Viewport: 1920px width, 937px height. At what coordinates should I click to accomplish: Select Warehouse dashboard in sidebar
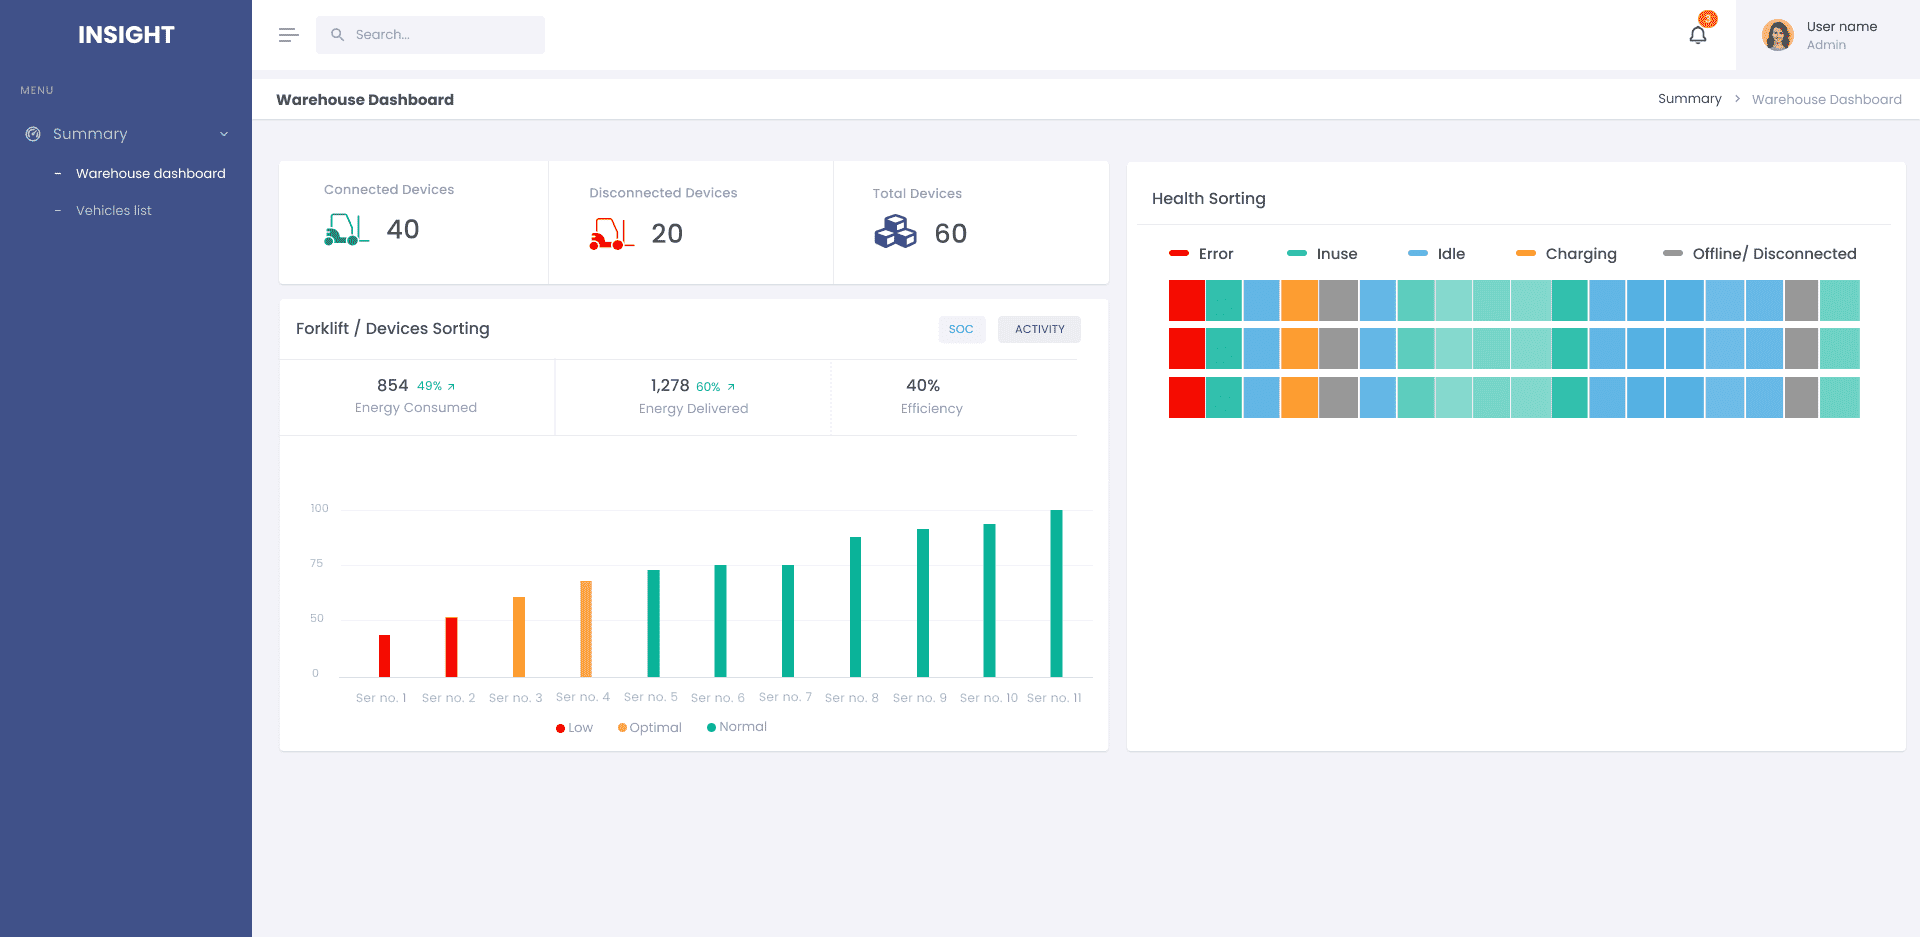[150, 174]
